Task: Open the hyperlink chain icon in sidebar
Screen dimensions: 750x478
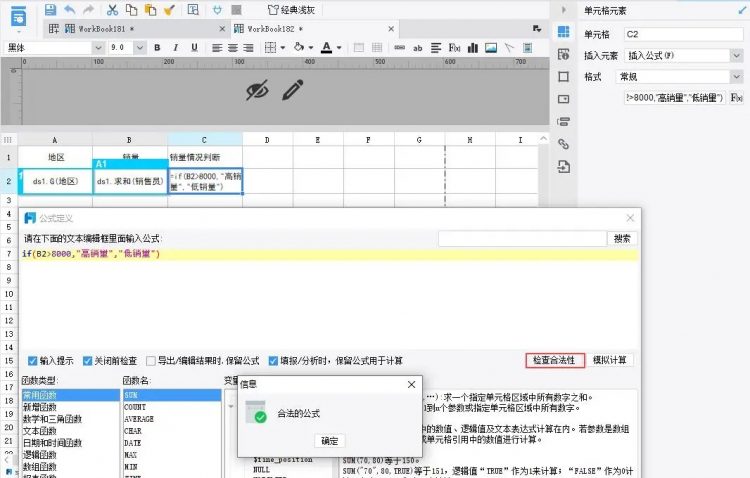Action: (563, 144)
